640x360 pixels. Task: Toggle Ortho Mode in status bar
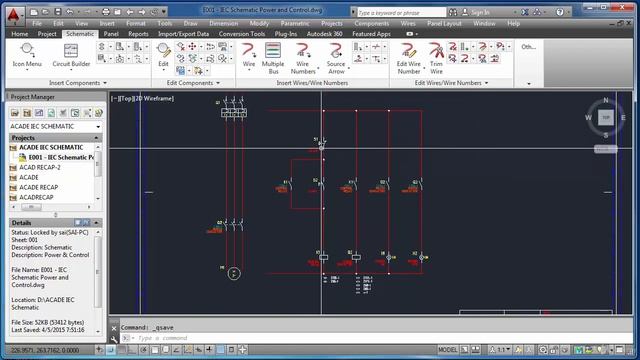133,350
